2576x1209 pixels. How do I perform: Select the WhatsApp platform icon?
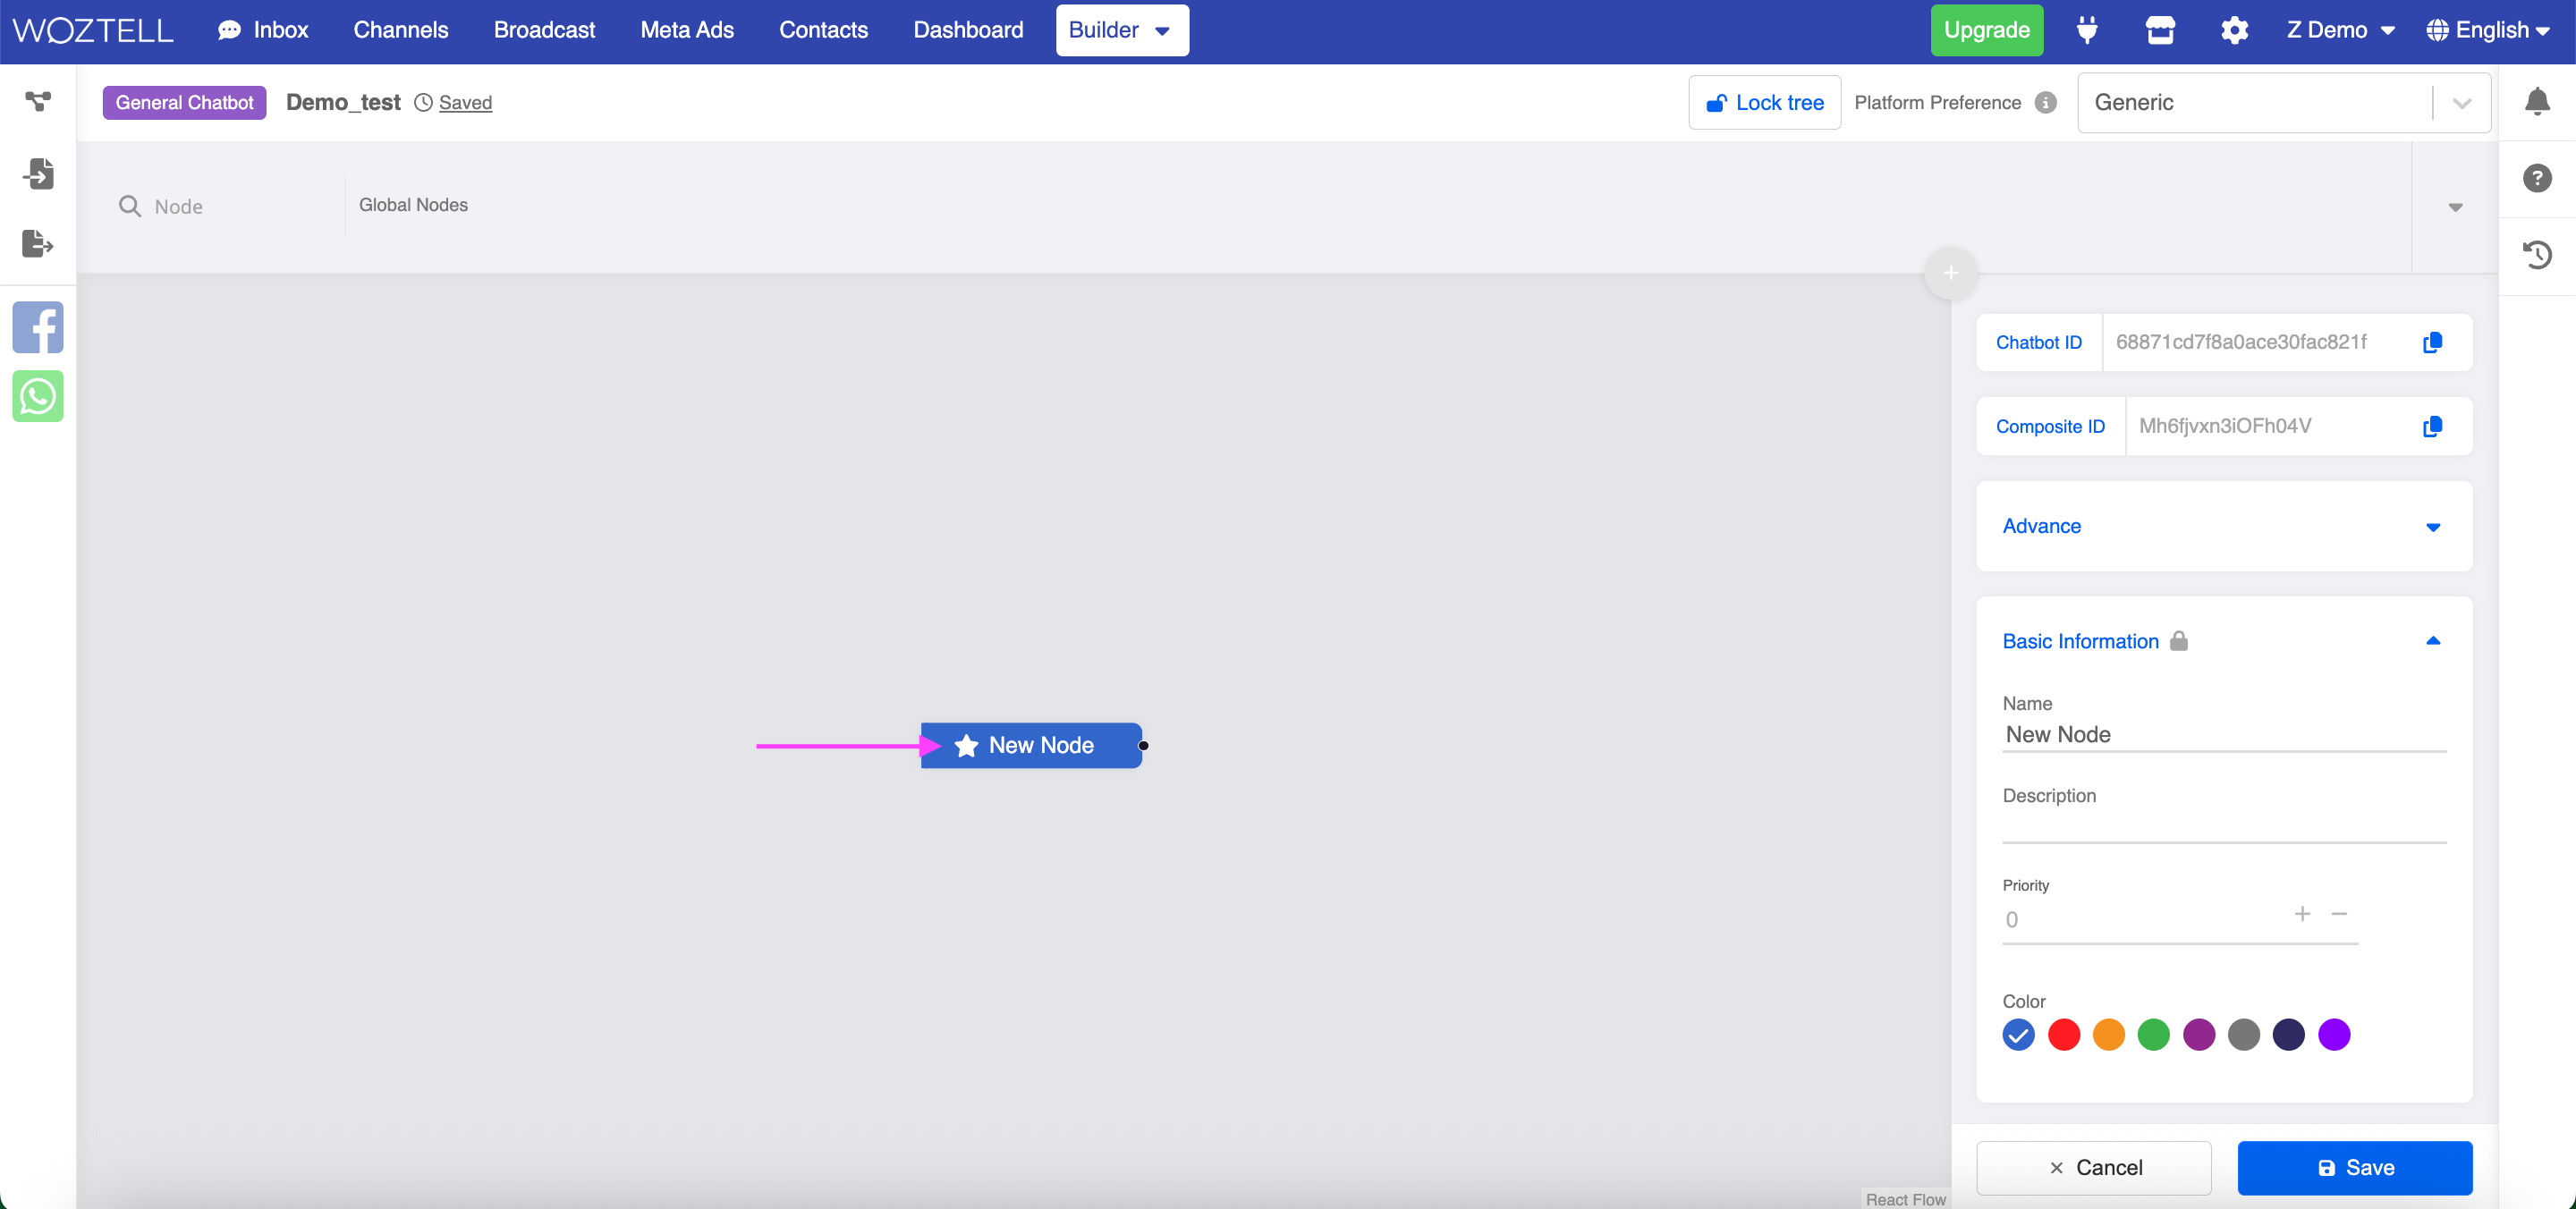point(38,396)
